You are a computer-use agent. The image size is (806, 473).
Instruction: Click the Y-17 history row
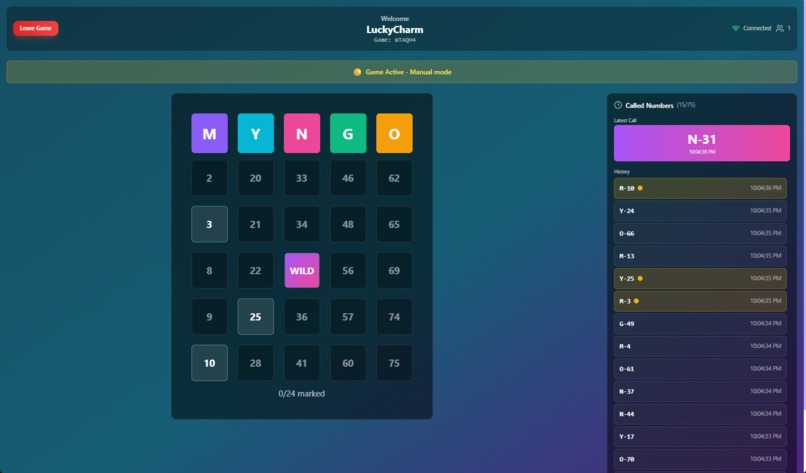(x=700, y=437)
